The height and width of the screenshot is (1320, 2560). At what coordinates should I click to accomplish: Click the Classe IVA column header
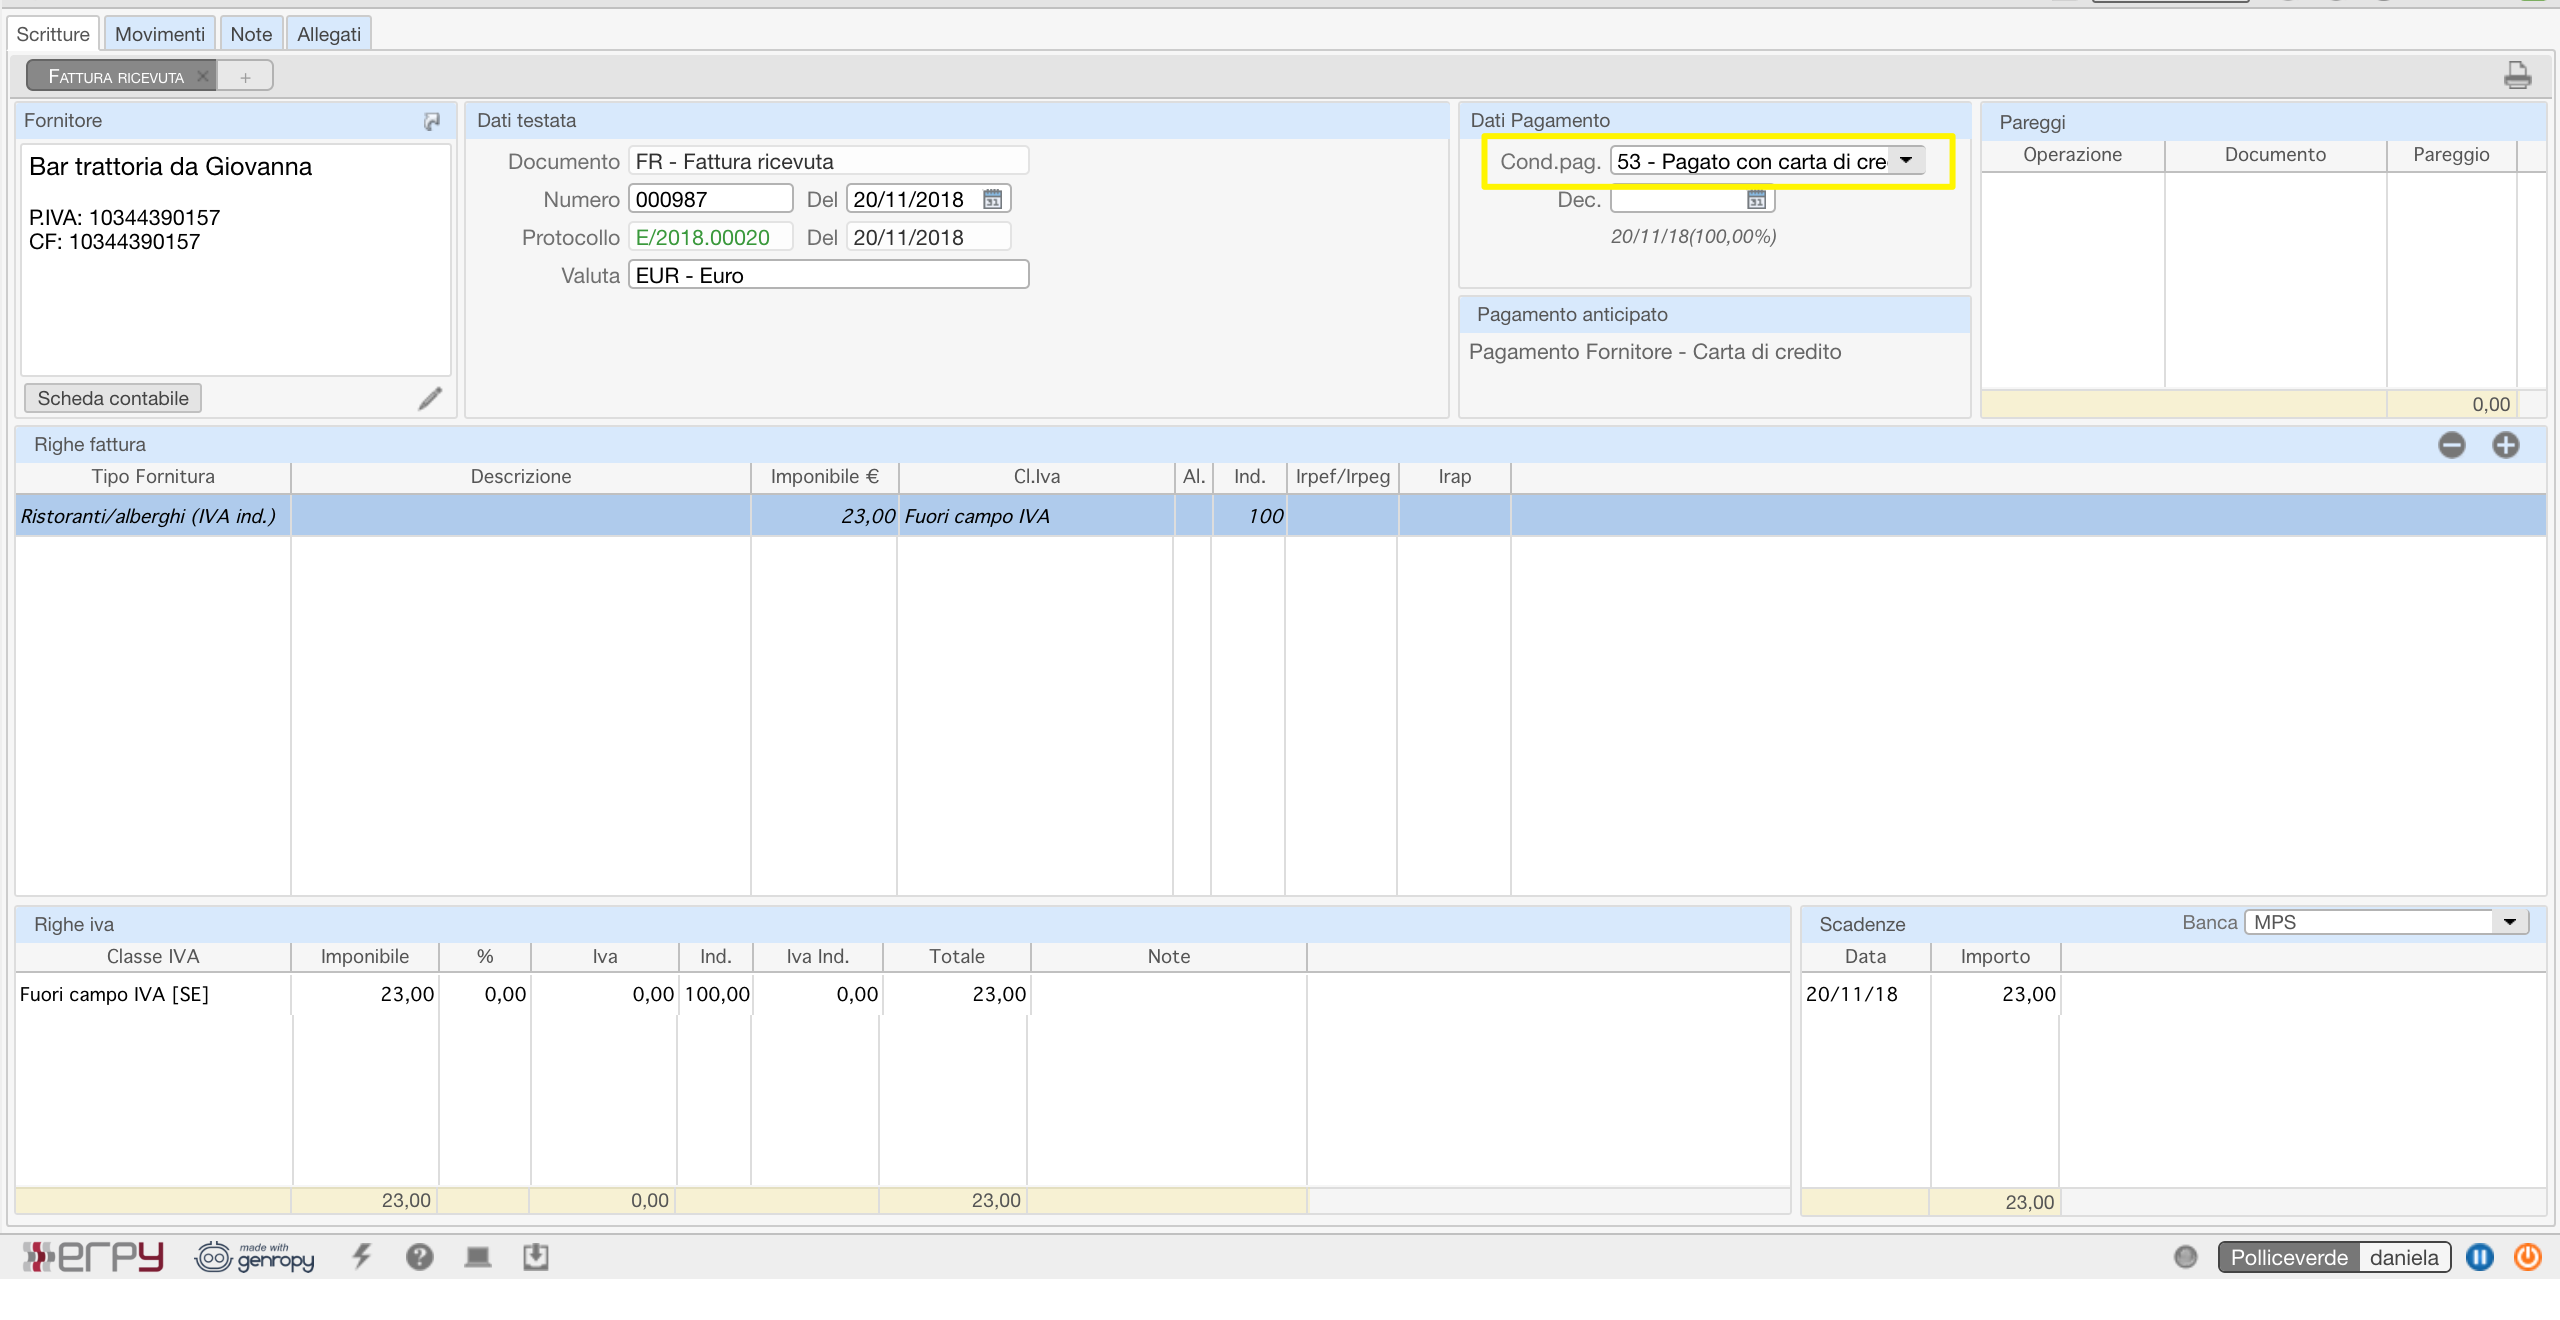tap(153, 957)
